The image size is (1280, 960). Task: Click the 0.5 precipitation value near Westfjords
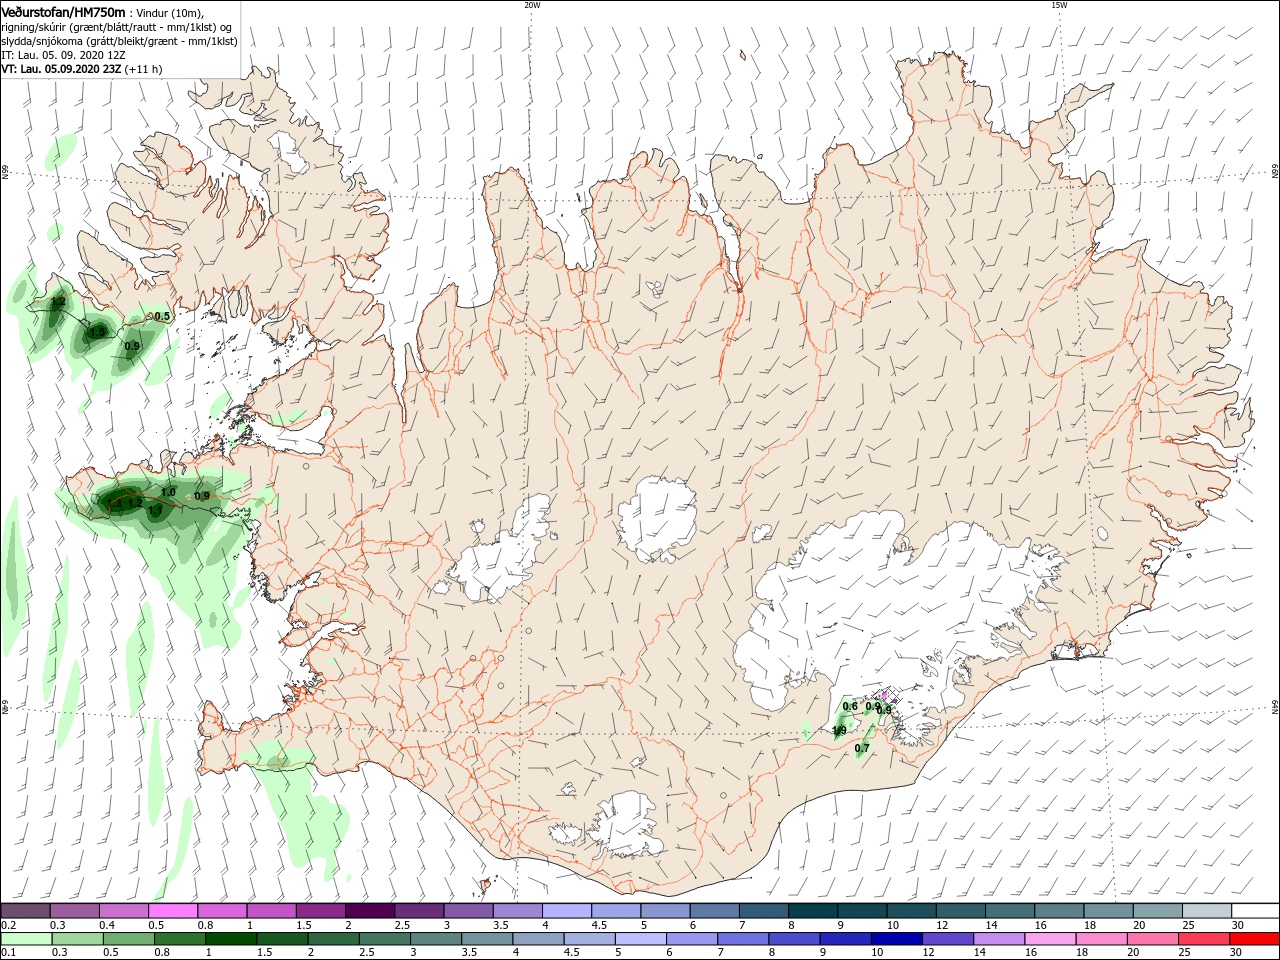click(x=162, y=316)
